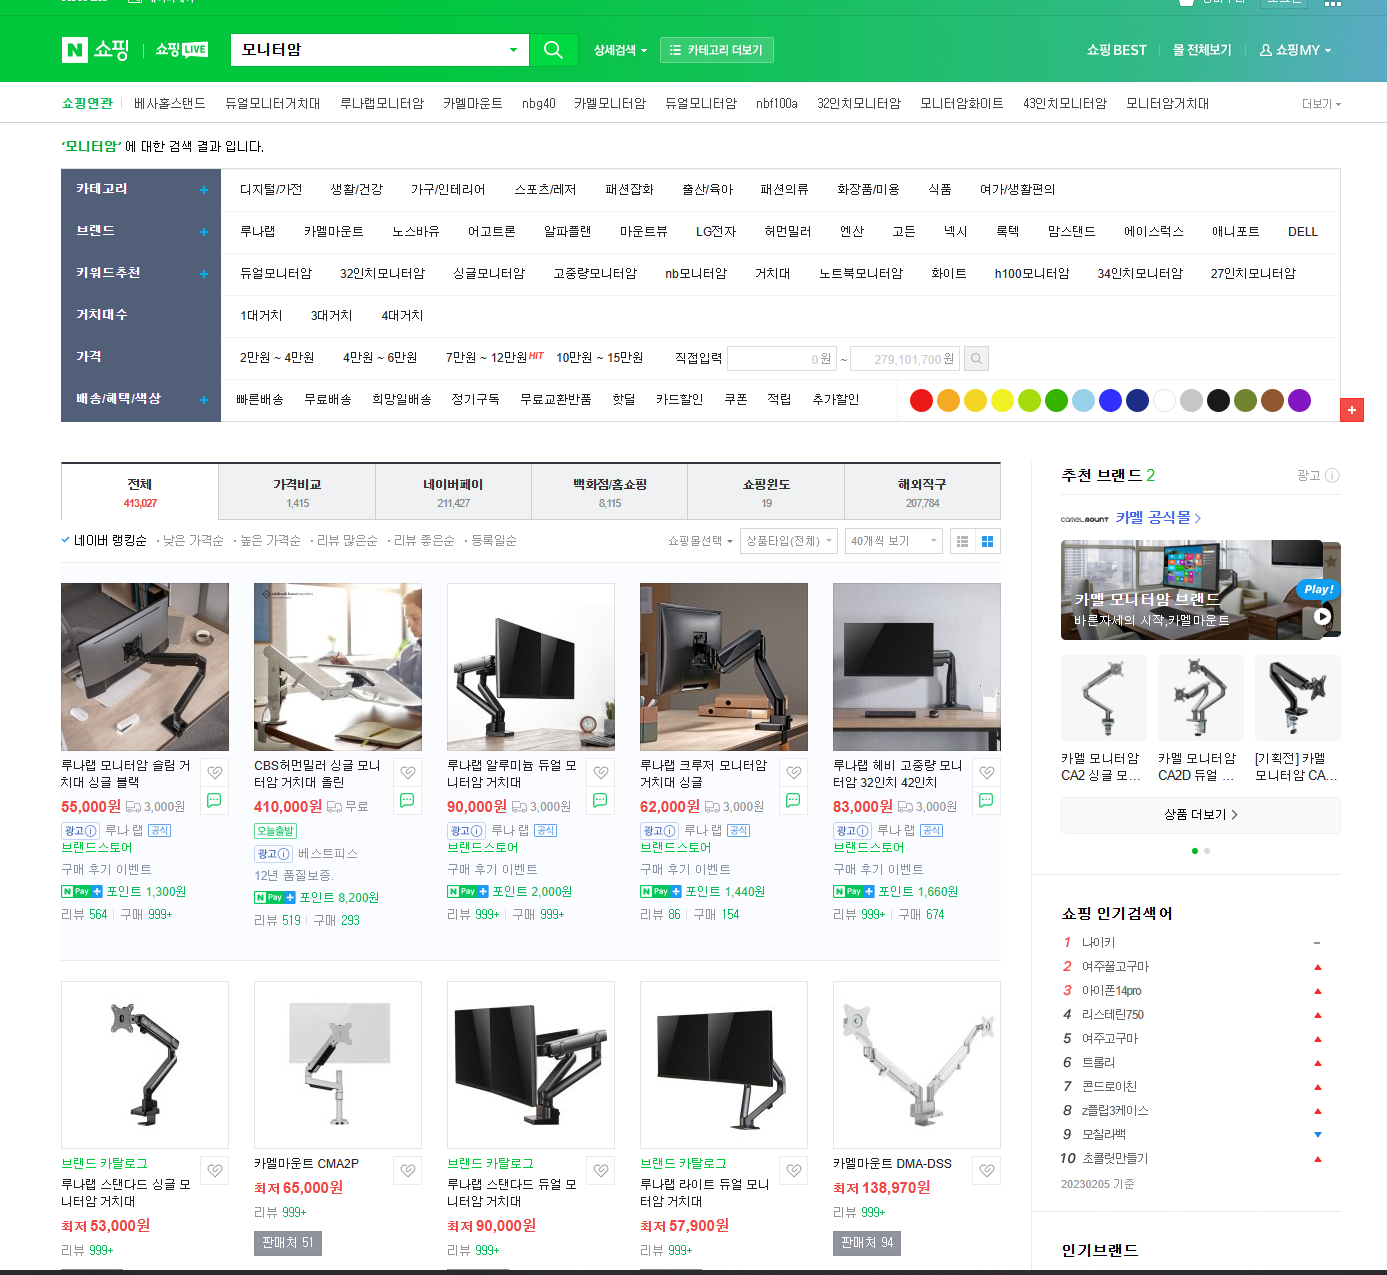Switch to grid view icon
The height and width of the screenshot is (1275, 1387).
click(988, 541)
